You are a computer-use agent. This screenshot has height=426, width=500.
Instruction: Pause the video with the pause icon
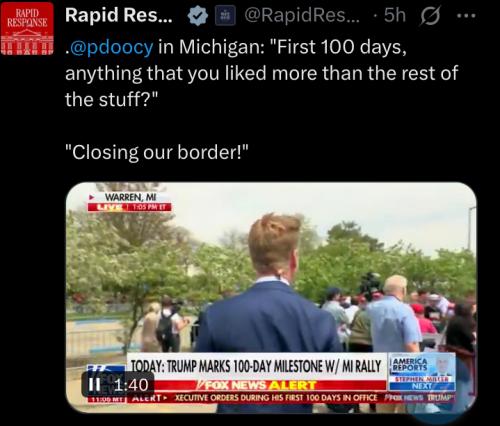95,385
